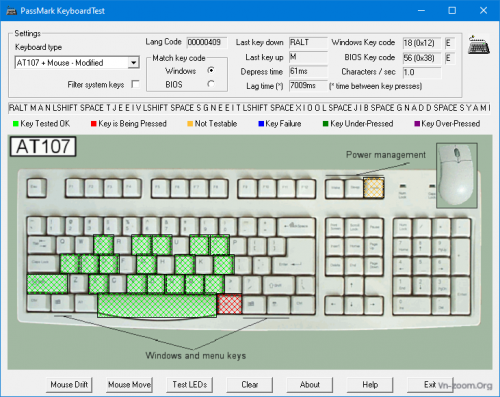Screen dimensions: 500x397
Task: Click the Lag time field 7009ms
Action: pyautogui.click(x=308, y=86)
